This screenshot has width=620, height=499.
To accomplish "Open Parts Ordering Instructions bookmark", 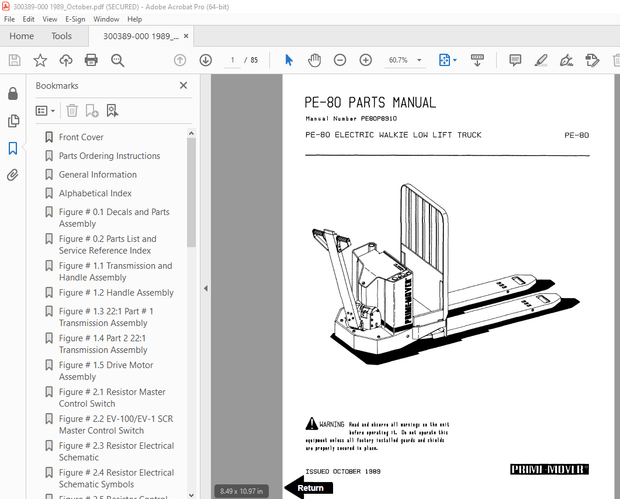I will pyautogui.click(x=110, y=156).
